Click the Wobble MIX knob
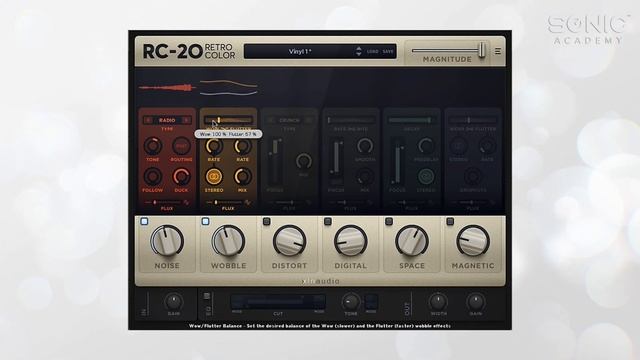The image size is (640, 360). 242,177
